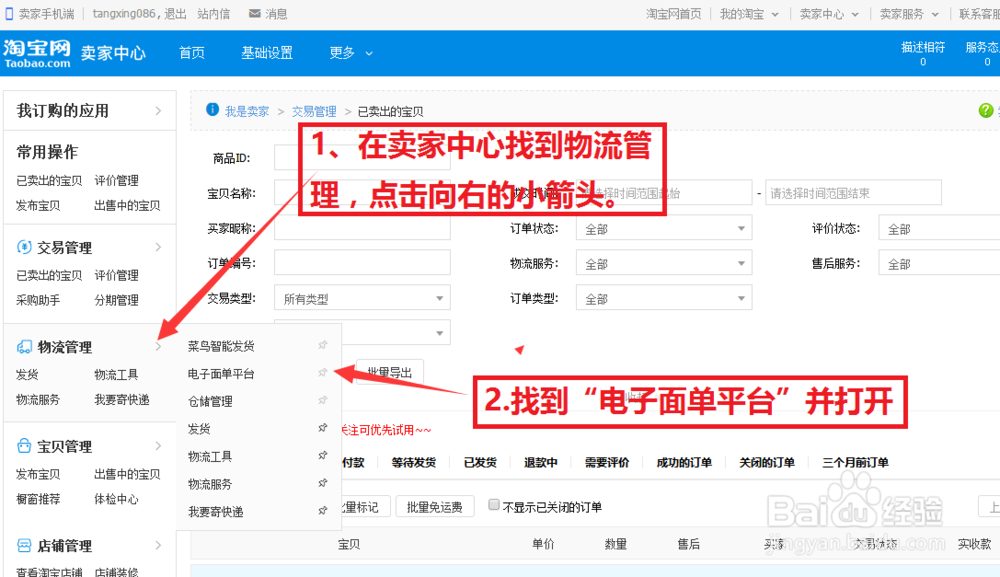Image resolution: width=1000 pixels, height=577 pixels.
Task: Expand the 交易管理 right arrow
Action: pos(158,247)
